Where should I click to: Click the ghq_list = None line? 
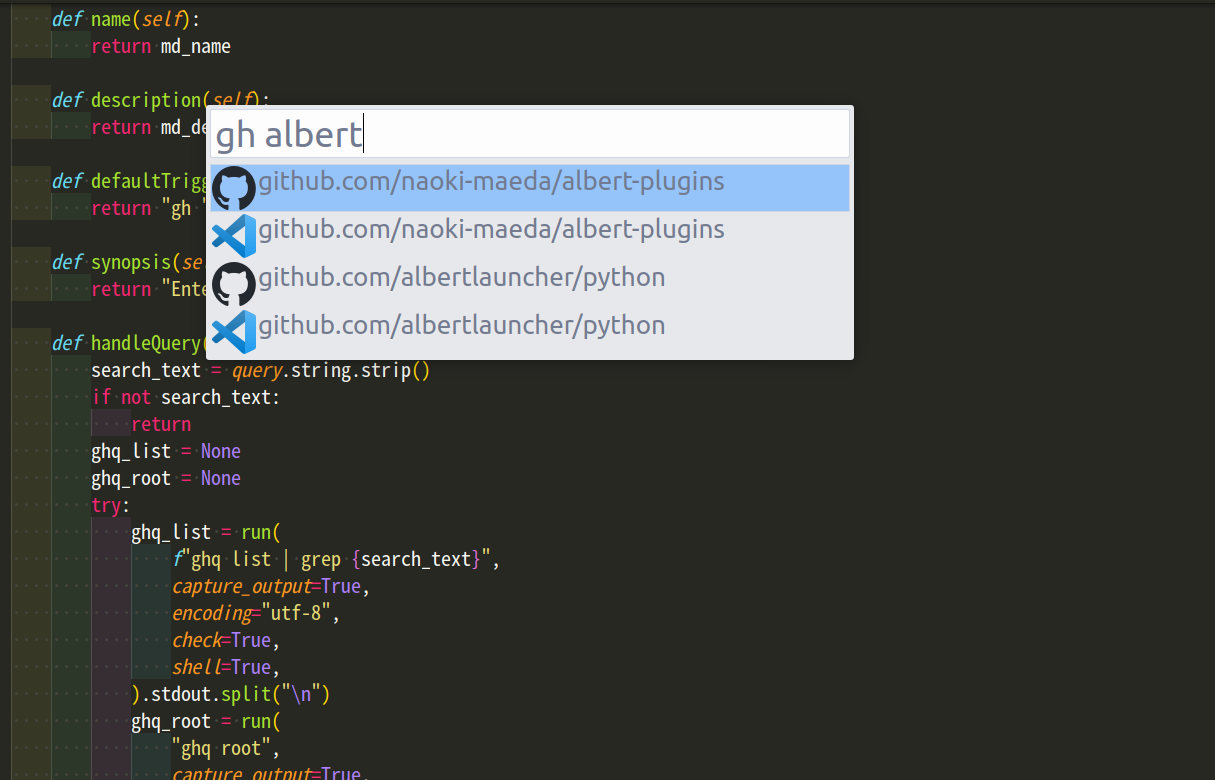tap(160, 451)
